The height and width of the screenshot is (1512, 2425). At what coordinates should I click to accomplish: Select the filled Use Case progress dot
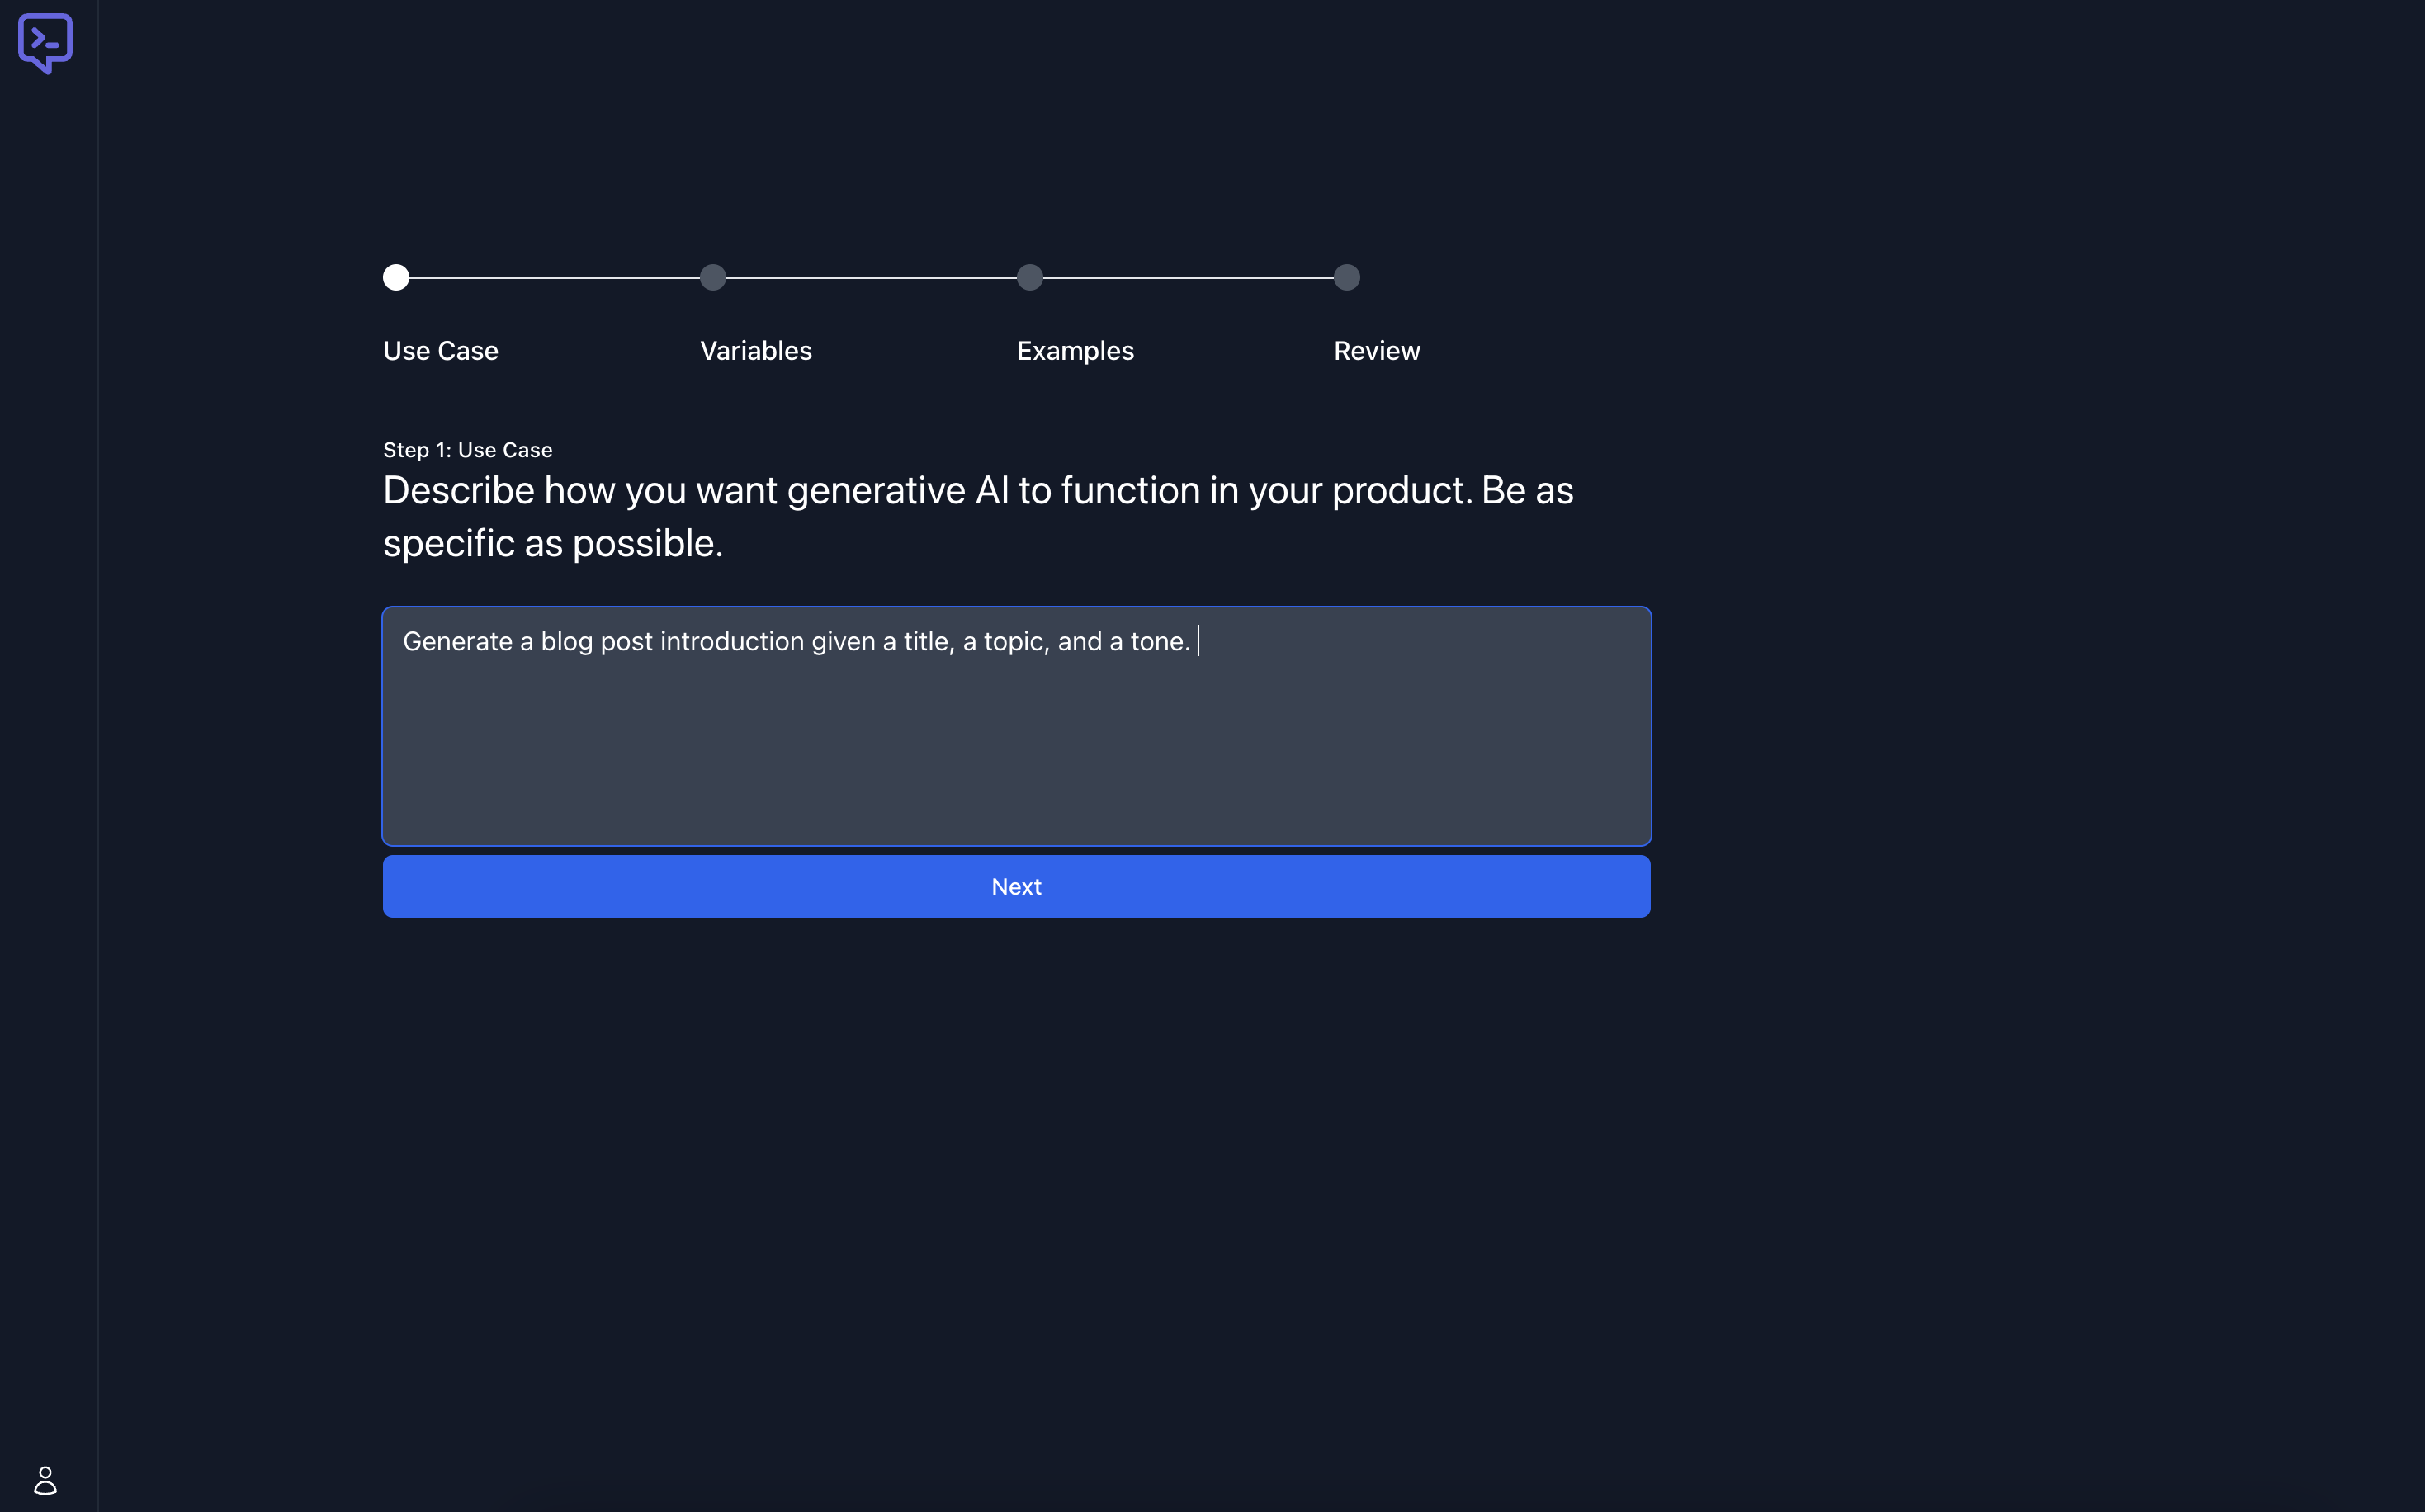click(x=396, y=277)
